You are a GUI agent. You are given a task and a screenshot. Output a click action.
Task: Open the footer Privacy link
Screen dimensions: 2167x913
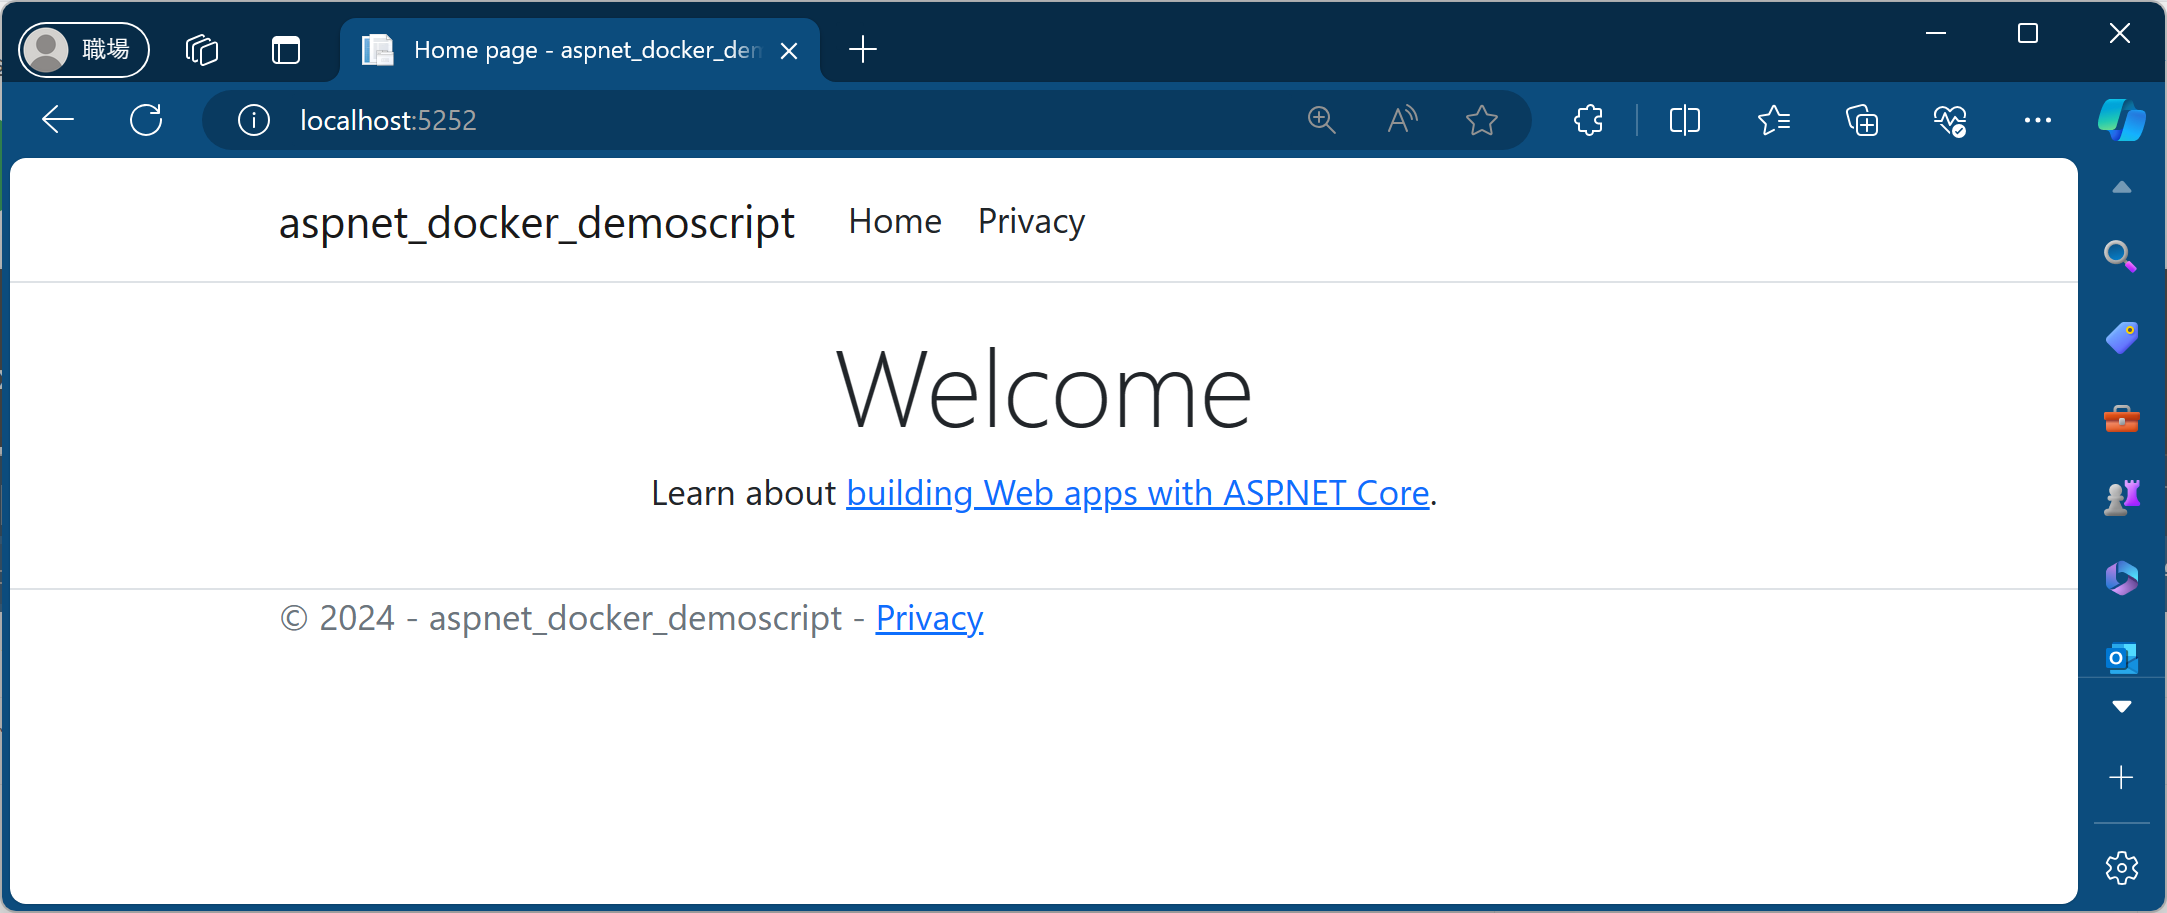tap(930, 618)
